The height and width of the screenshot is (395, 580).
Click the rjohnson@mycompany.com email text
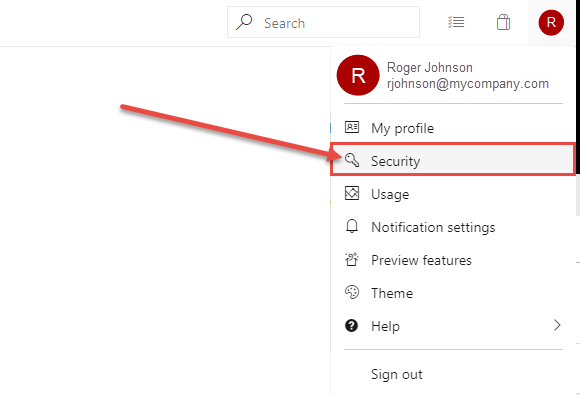pos(468,84)
